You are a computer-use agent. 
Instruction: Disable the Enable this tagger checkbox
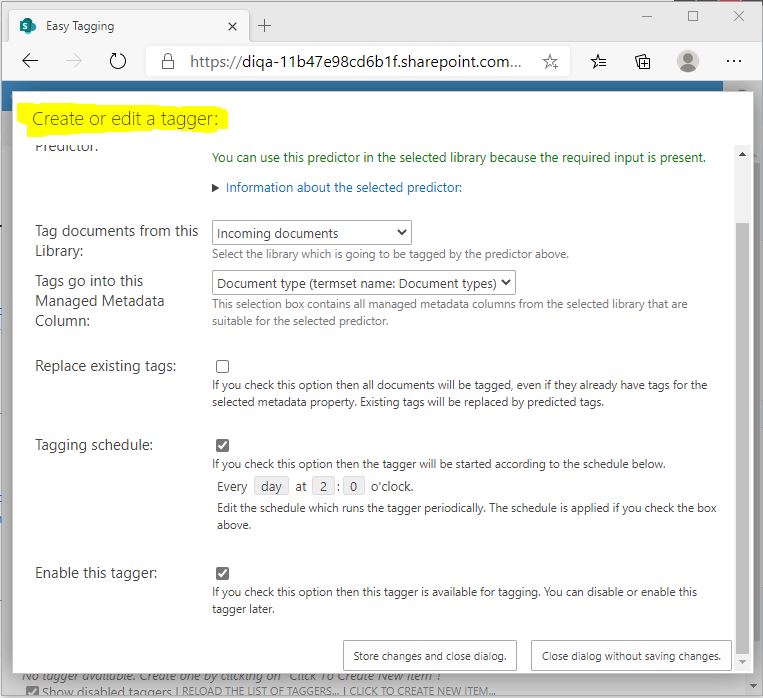222,573
